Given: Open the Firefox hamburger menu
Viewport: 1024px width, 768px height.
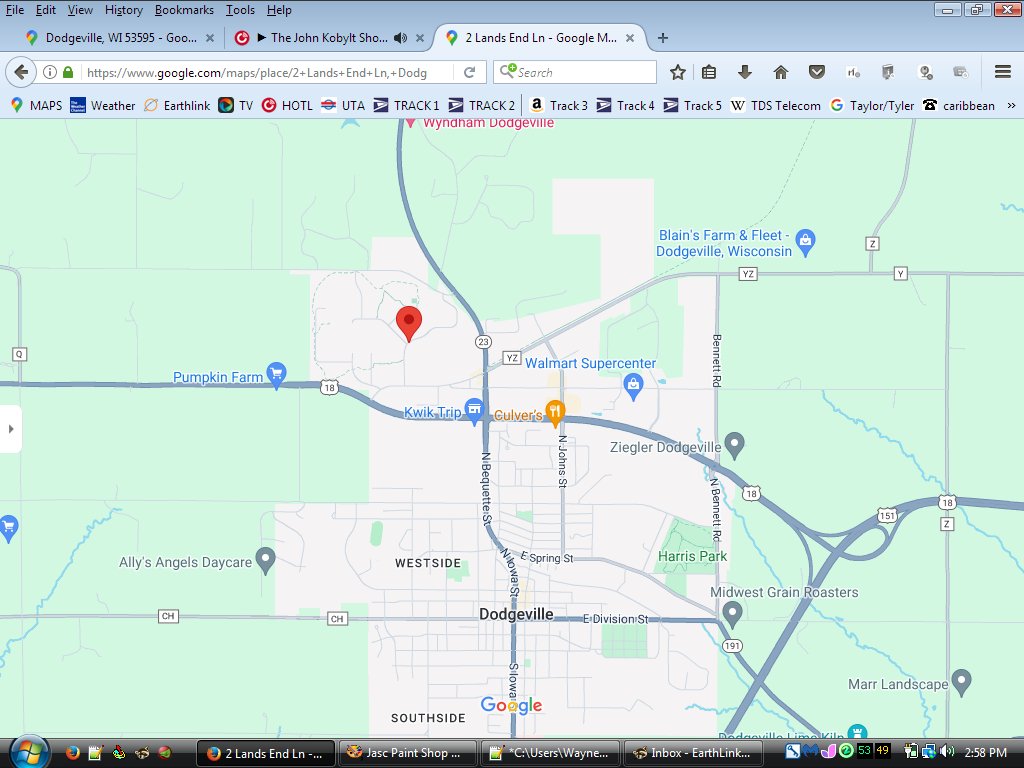Looking at the screenshot, I should pos(1002,72).
